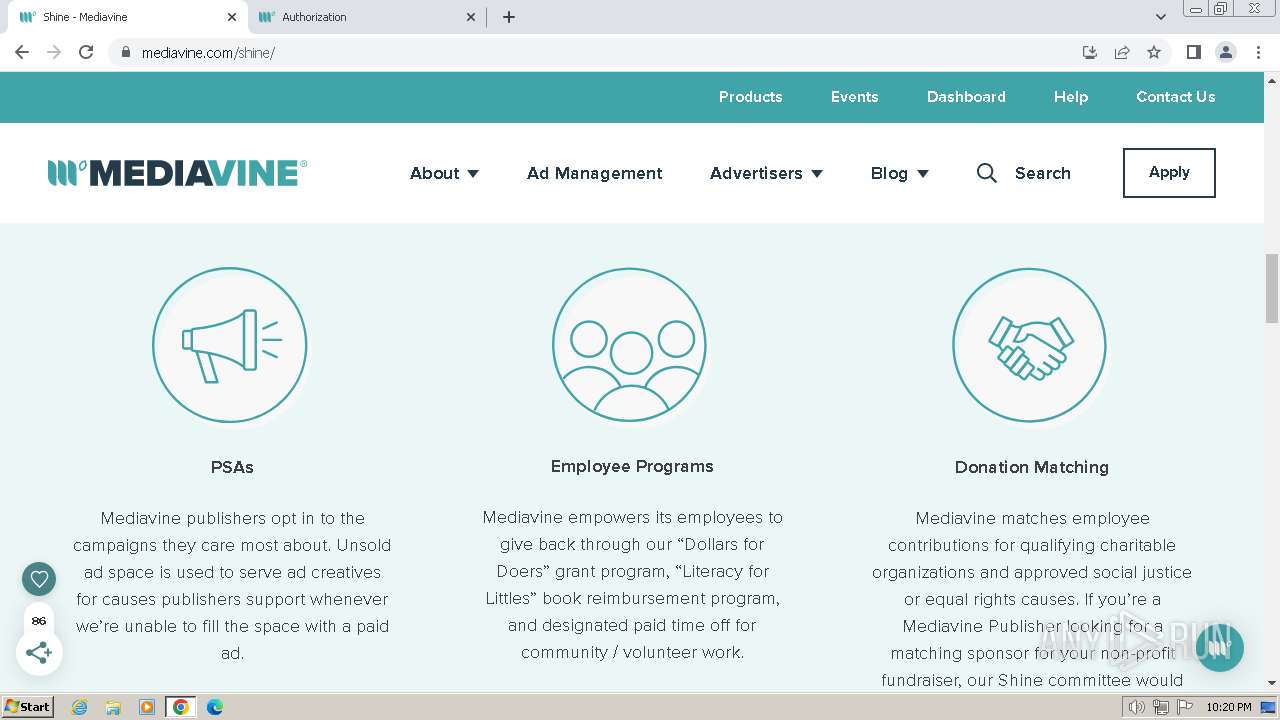Click the taskbar clock showing 10:20 PM
Screen dimensions: 1280x720
coord(1229,707)
